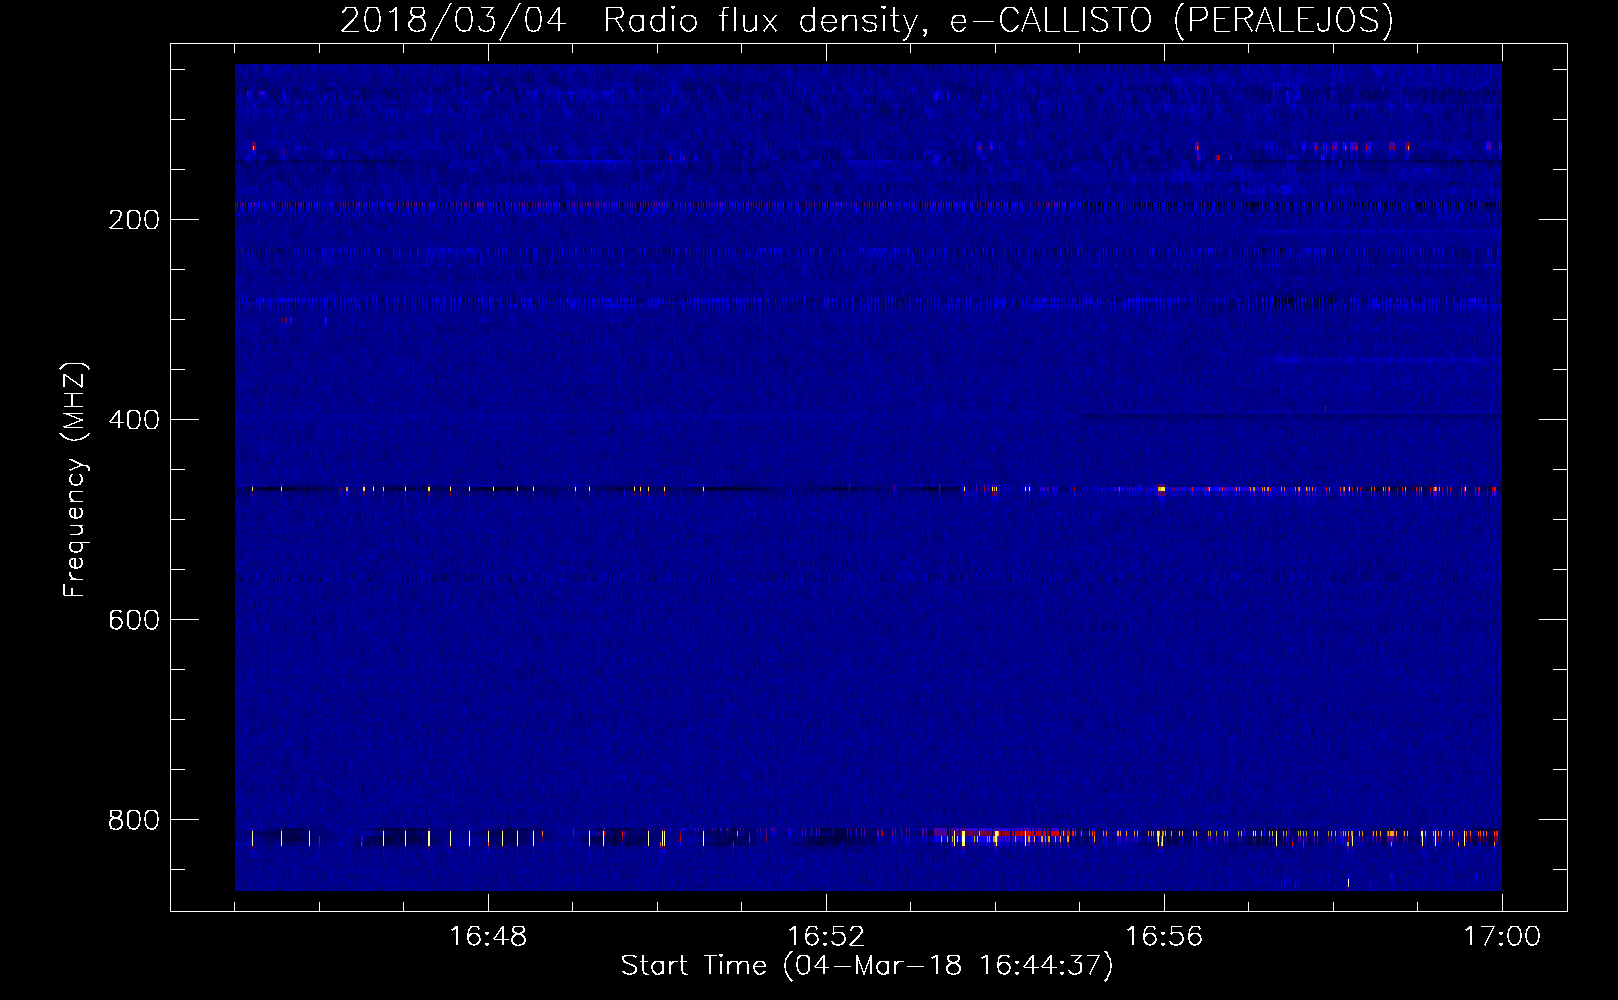Click the "Start Time (04-Mar-18 16:44:37)" axis label
Image resolution: width=1618 pixels, height=1000 pixels.
pyautogui.click(x=867, y=966)
